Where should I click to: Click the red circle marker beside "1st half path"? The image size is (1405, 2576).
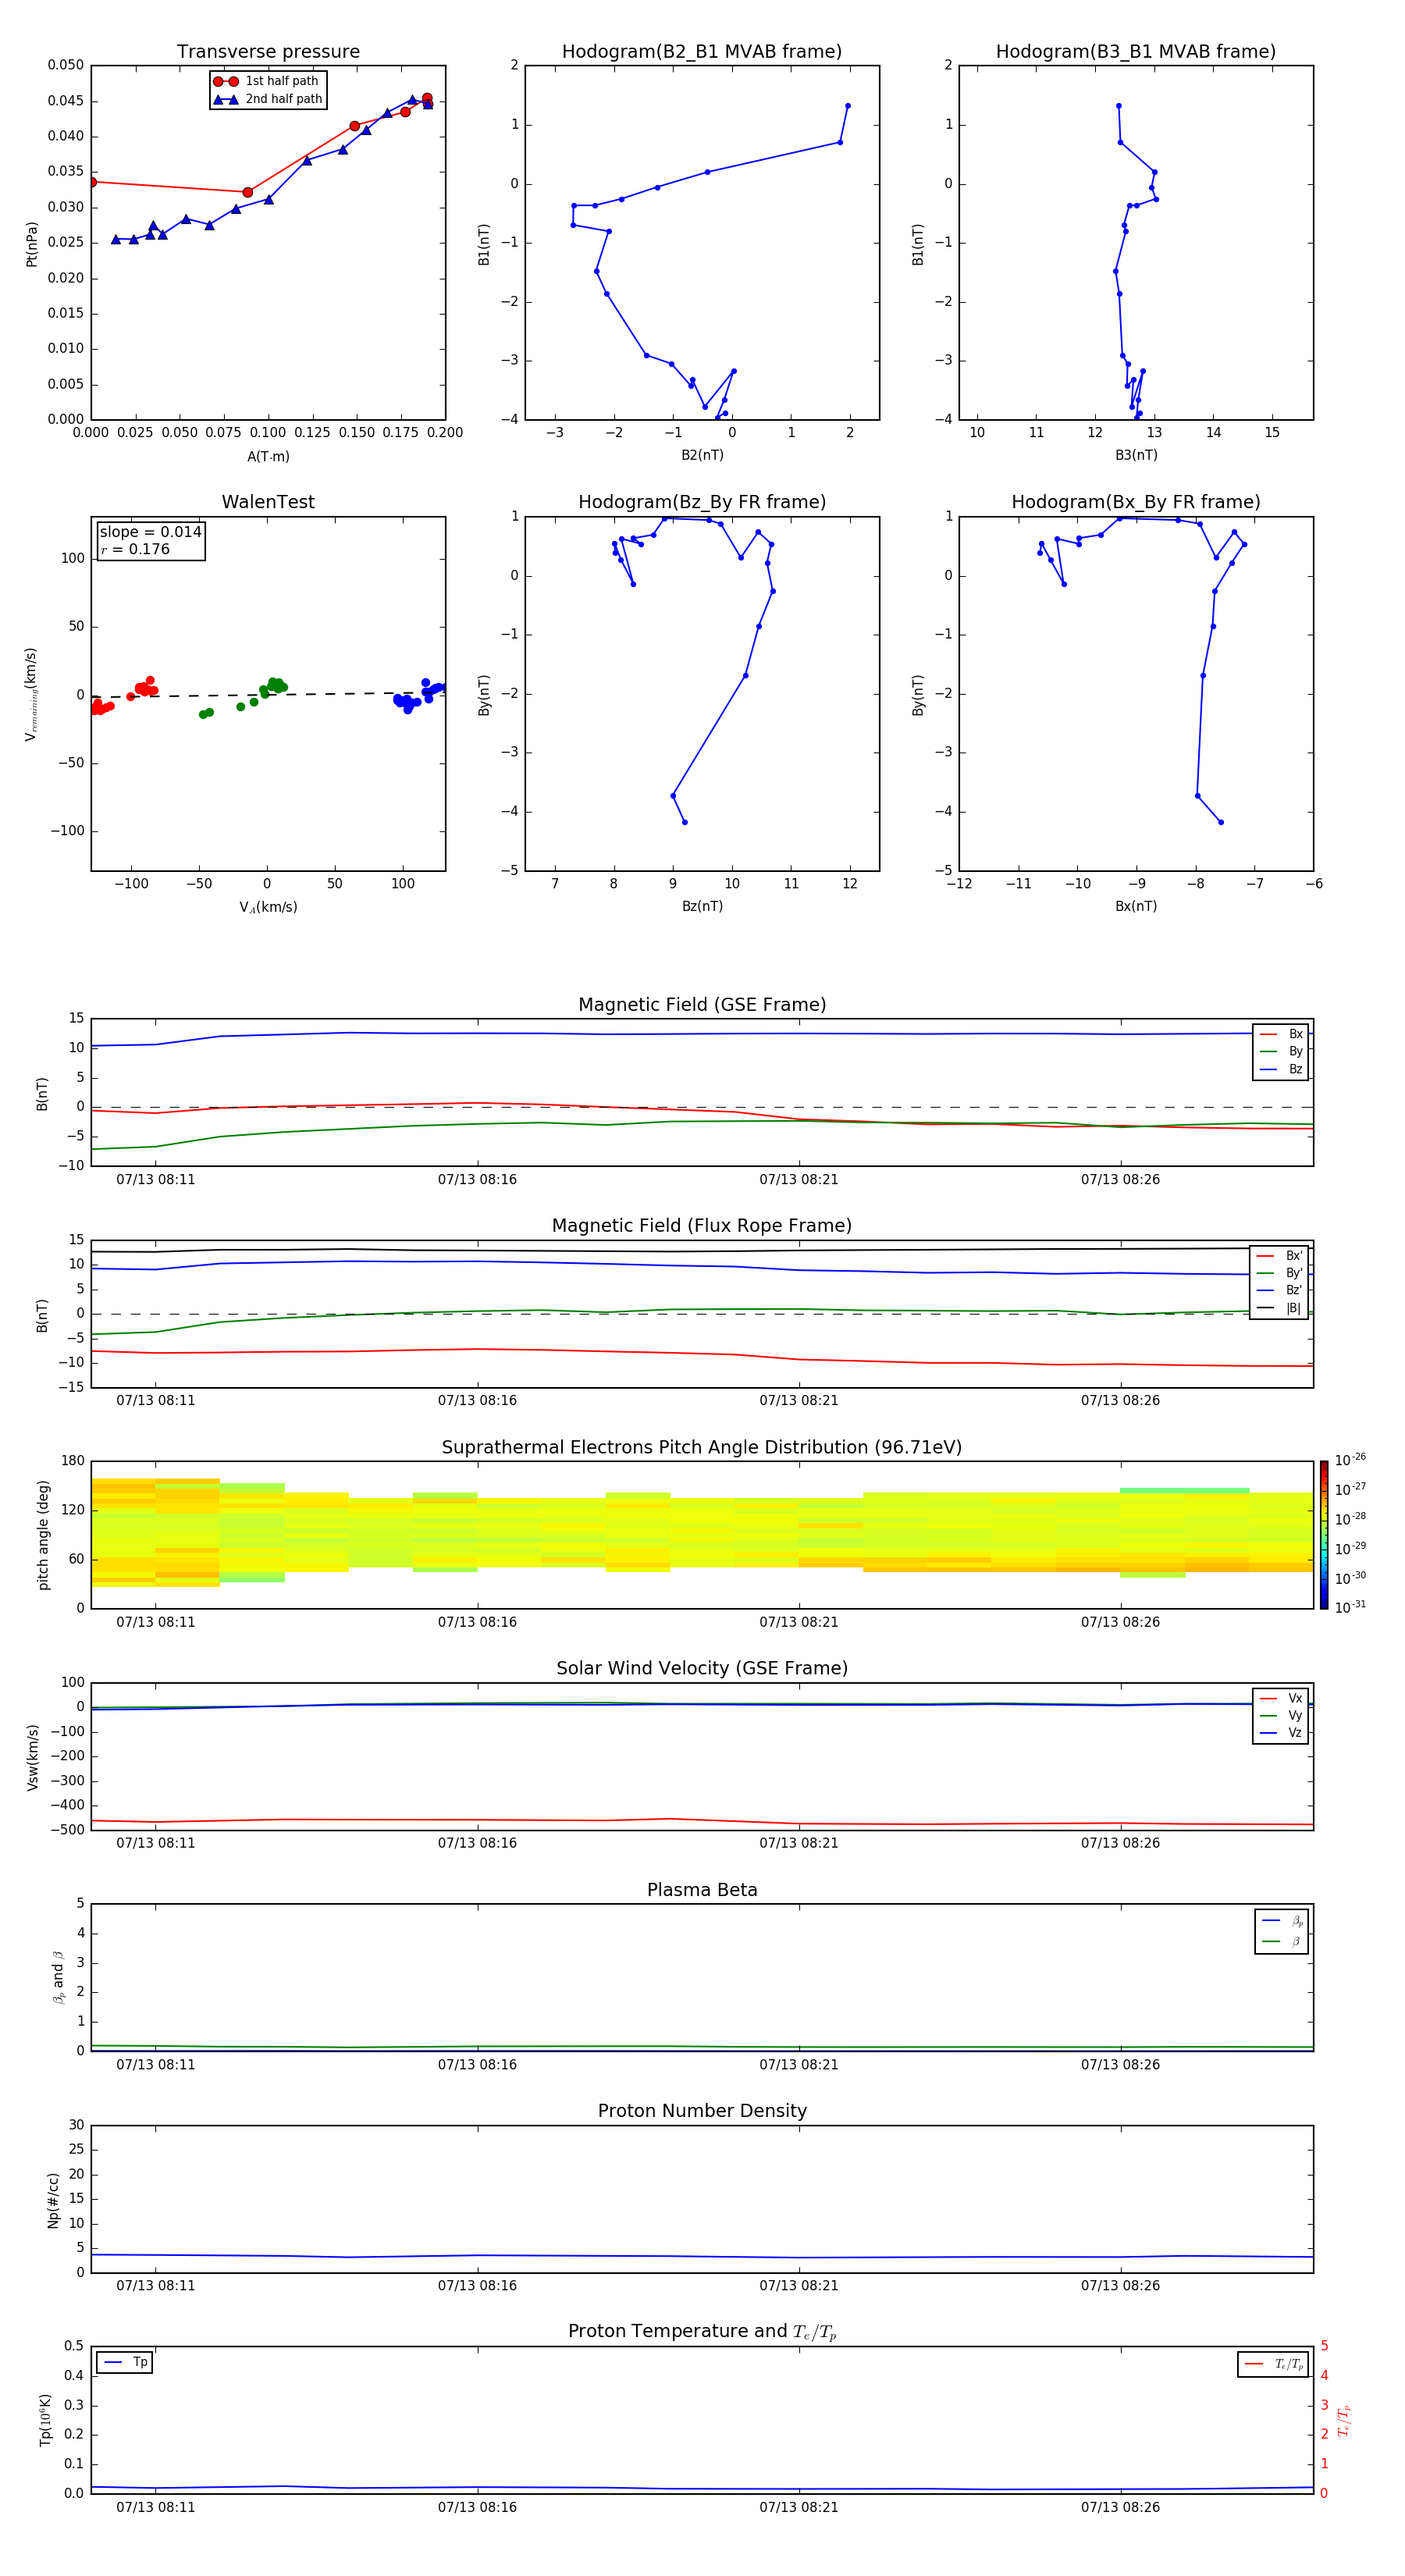[x=226, y=81]
